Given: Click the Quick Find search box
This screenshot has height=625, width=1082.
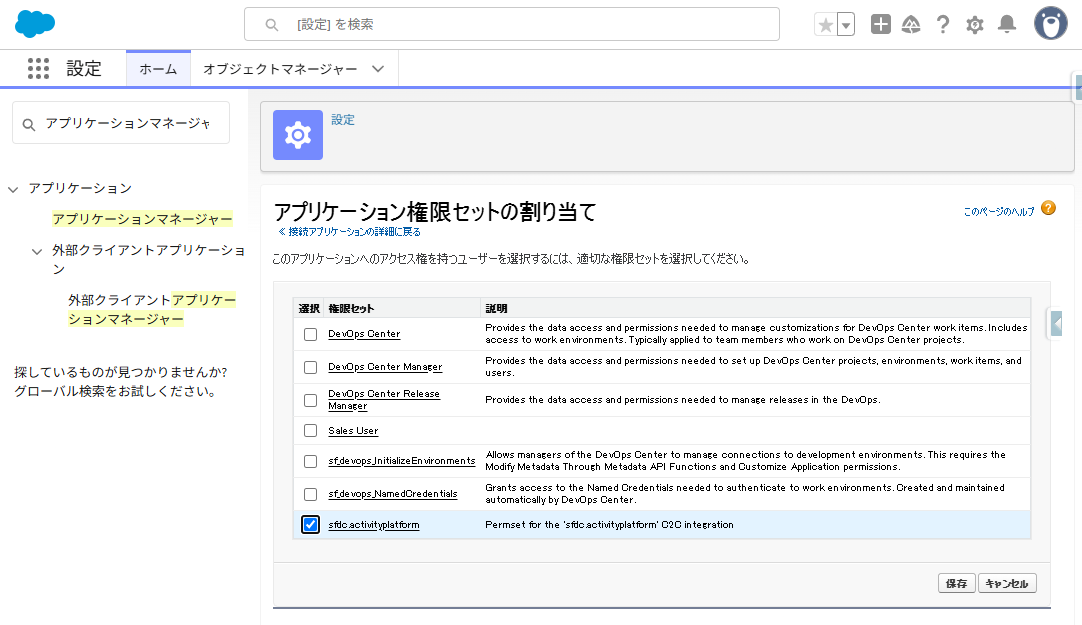Looking at the screenshot, I should 121,123.
